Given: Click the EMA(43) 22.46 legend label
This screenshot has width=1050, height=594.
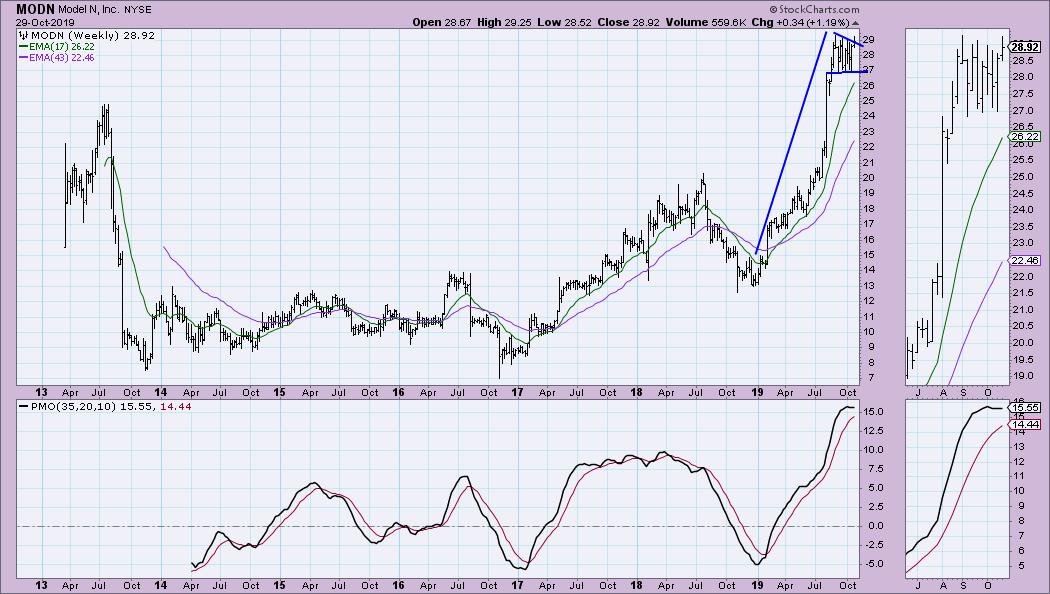Looking at the screenshot, I should 61,58.
